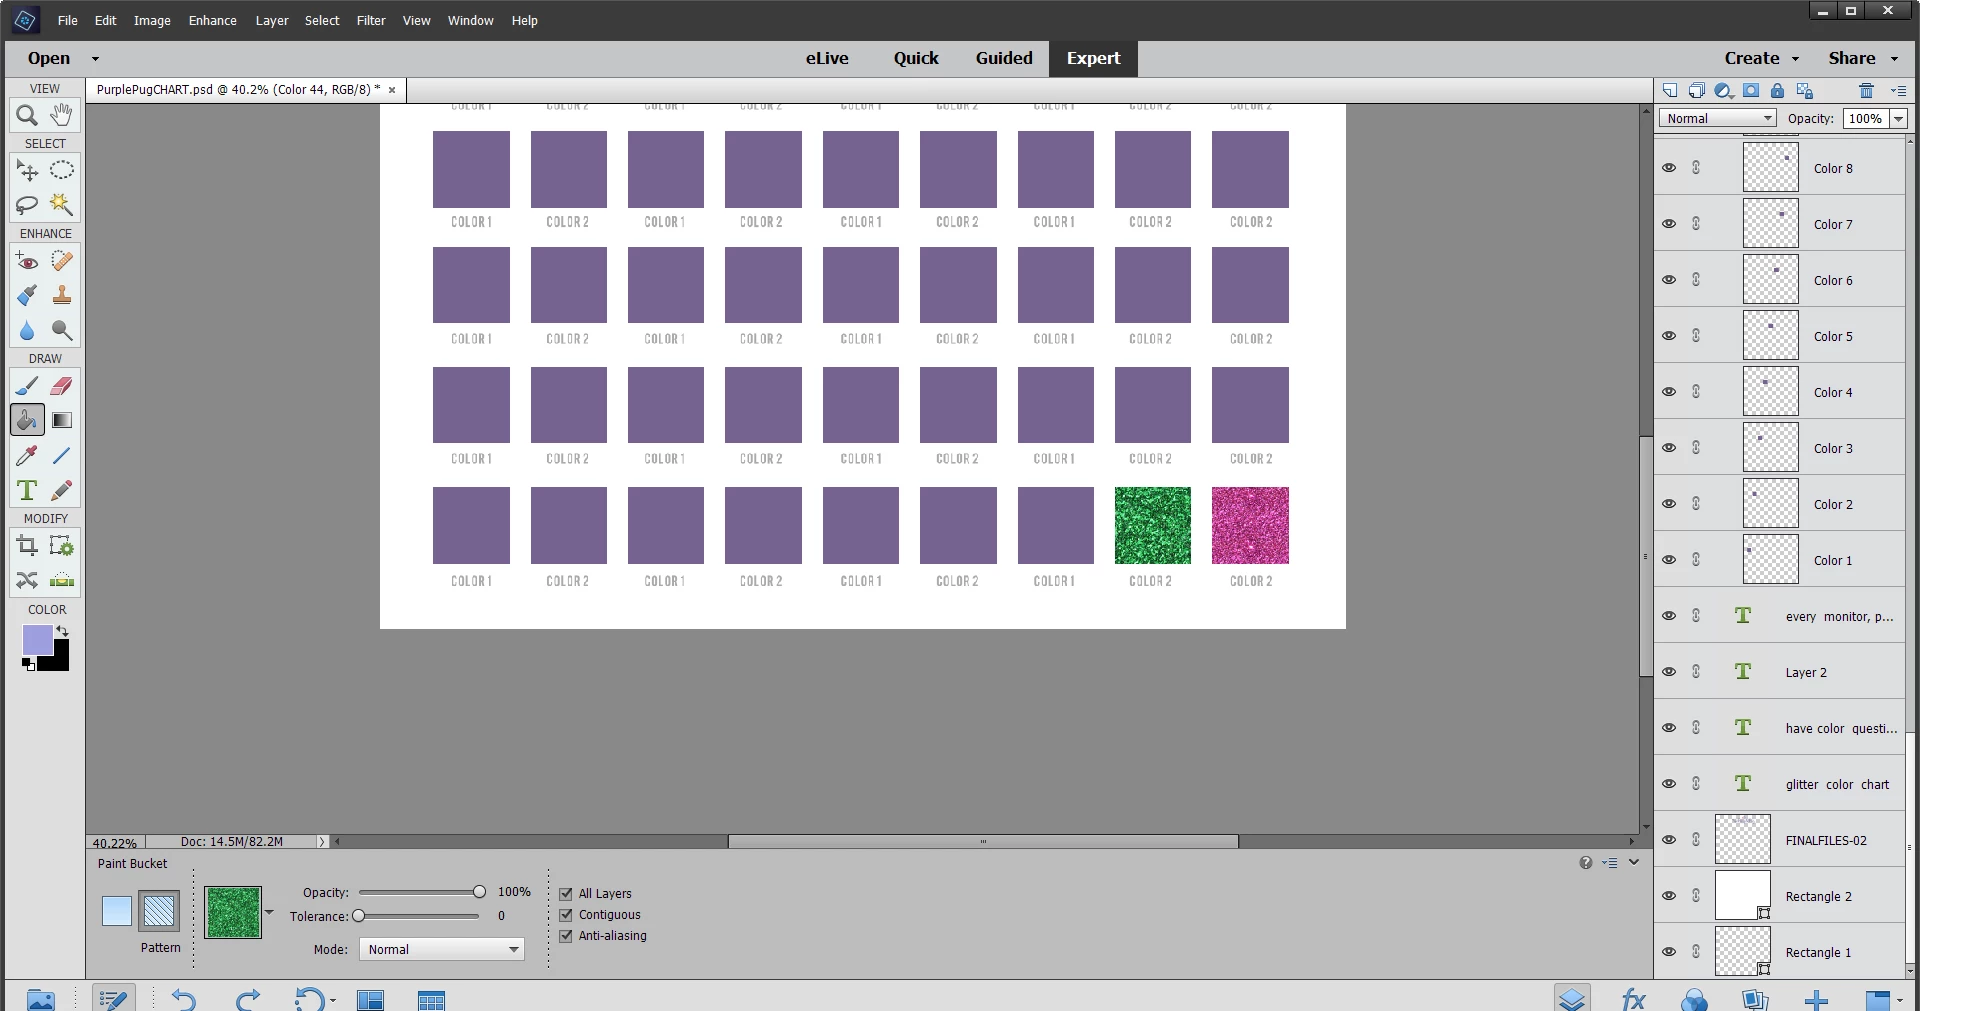Click the Create button
This screenshot has width=1964, height=1011.
point(1761,58)
